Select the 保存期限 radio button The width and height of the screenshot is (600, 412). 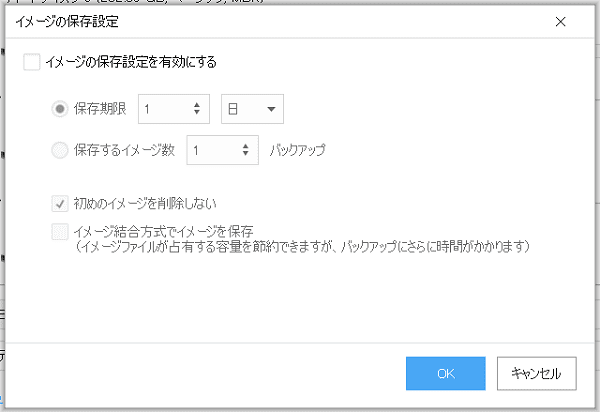tap(61, 108)
